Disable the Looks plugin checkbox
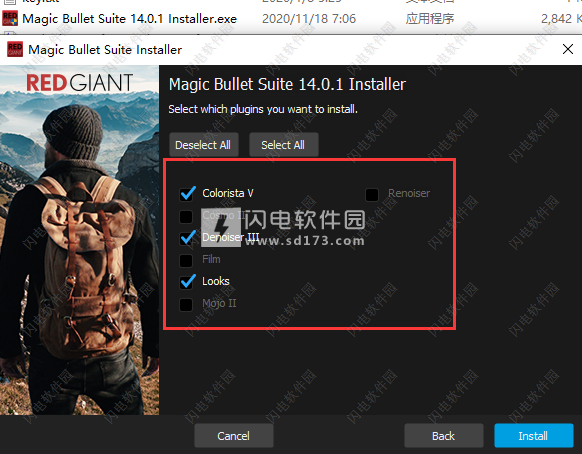 point(187,282)
